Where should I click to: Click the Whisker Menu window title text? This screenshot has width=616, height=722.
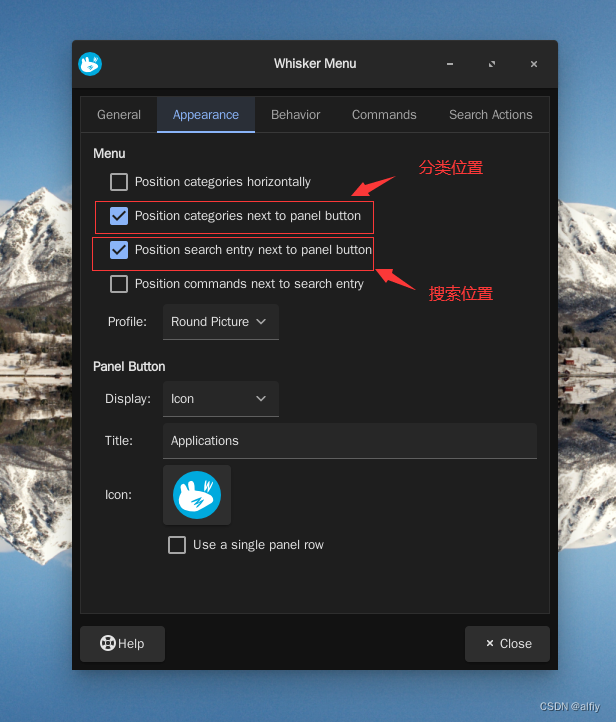(x=315, y=64)
